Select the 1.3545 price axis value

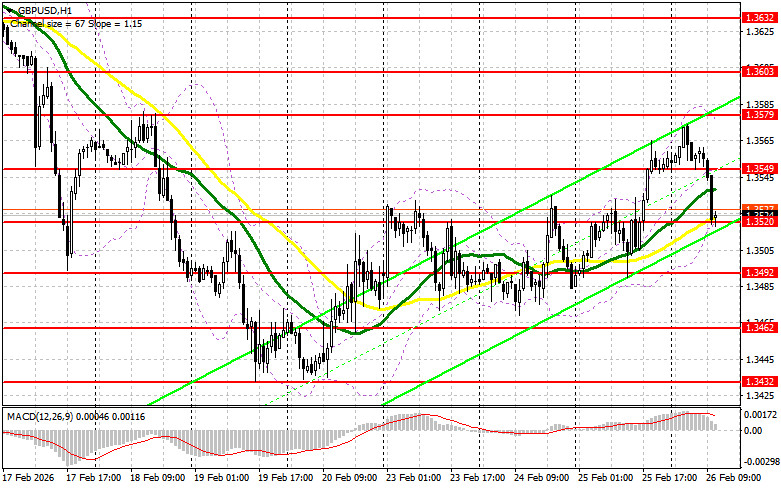(760, 178)
